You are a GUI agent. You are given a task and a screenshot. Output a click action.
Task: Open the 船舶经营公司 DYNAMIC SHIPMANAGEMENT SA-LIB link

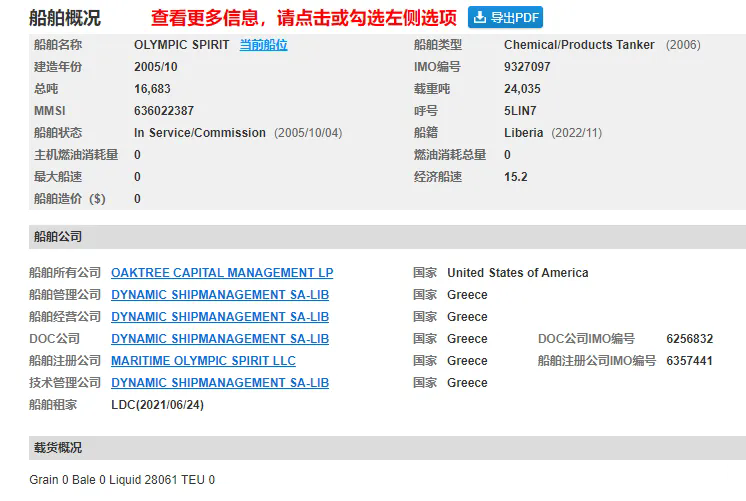pos(220,316)
